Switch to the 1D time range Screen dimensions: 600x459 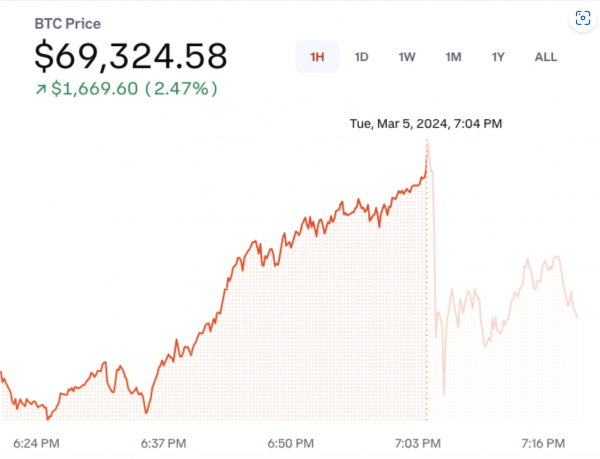pos(362,57)
